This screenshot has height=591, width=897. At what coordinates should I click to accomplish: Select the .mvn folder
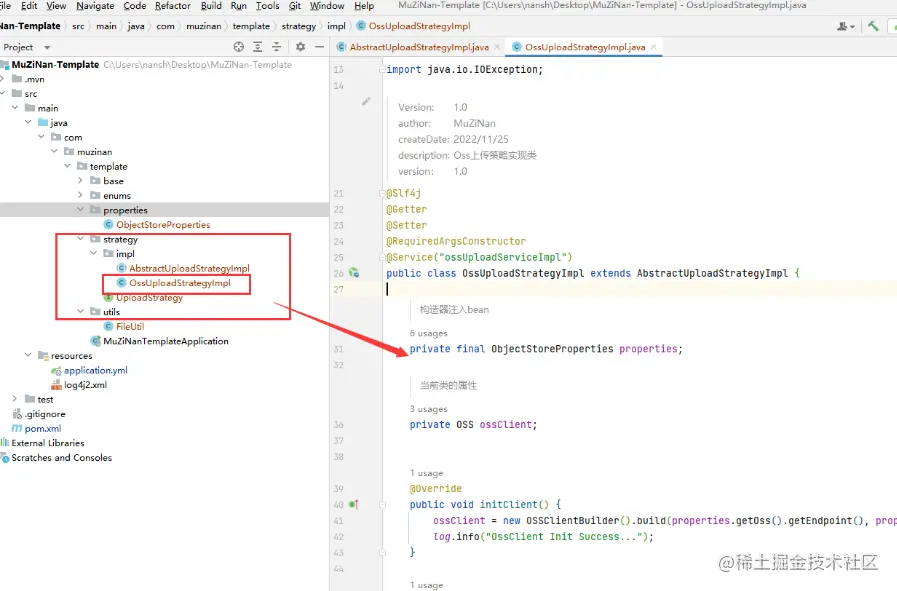click(34, 79)
